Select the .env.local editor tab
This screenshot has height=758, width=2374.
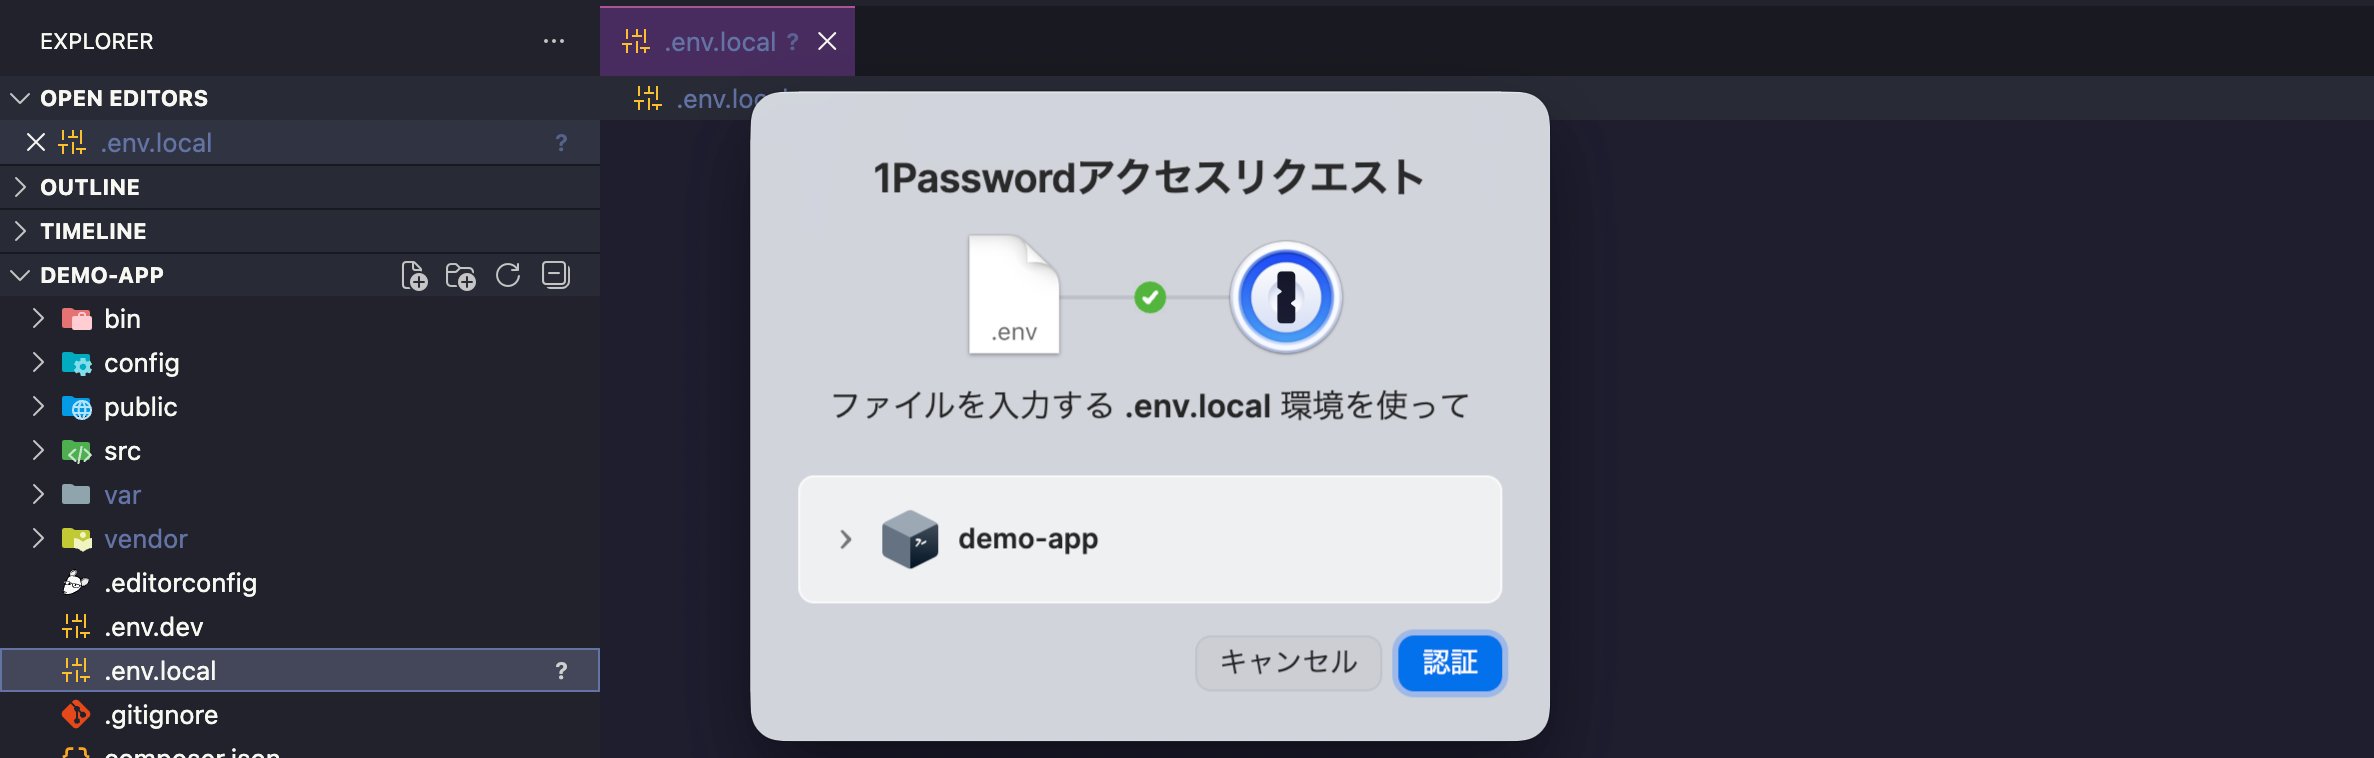coord(719,41)
